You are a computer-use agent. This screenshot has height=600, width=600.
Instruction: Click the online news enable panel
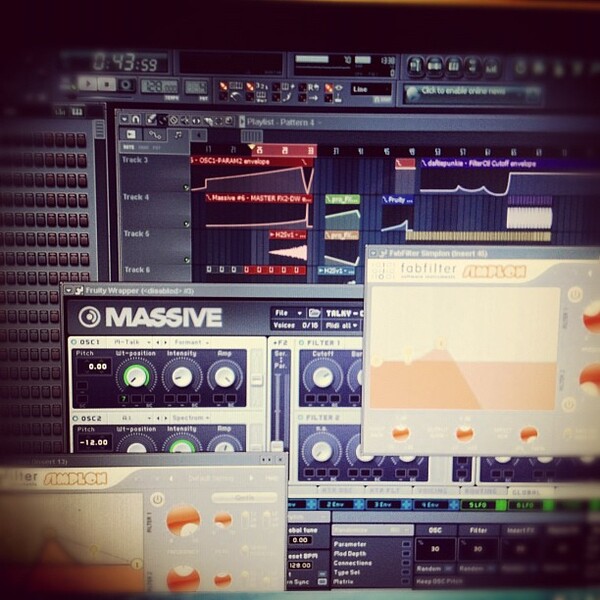pos(472,93)
